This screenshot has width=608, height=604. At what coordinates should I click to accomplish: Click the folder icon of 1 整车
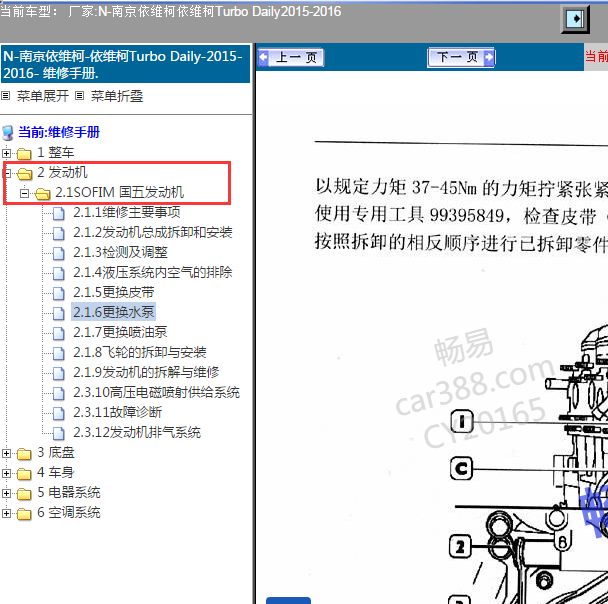[24, 154]
